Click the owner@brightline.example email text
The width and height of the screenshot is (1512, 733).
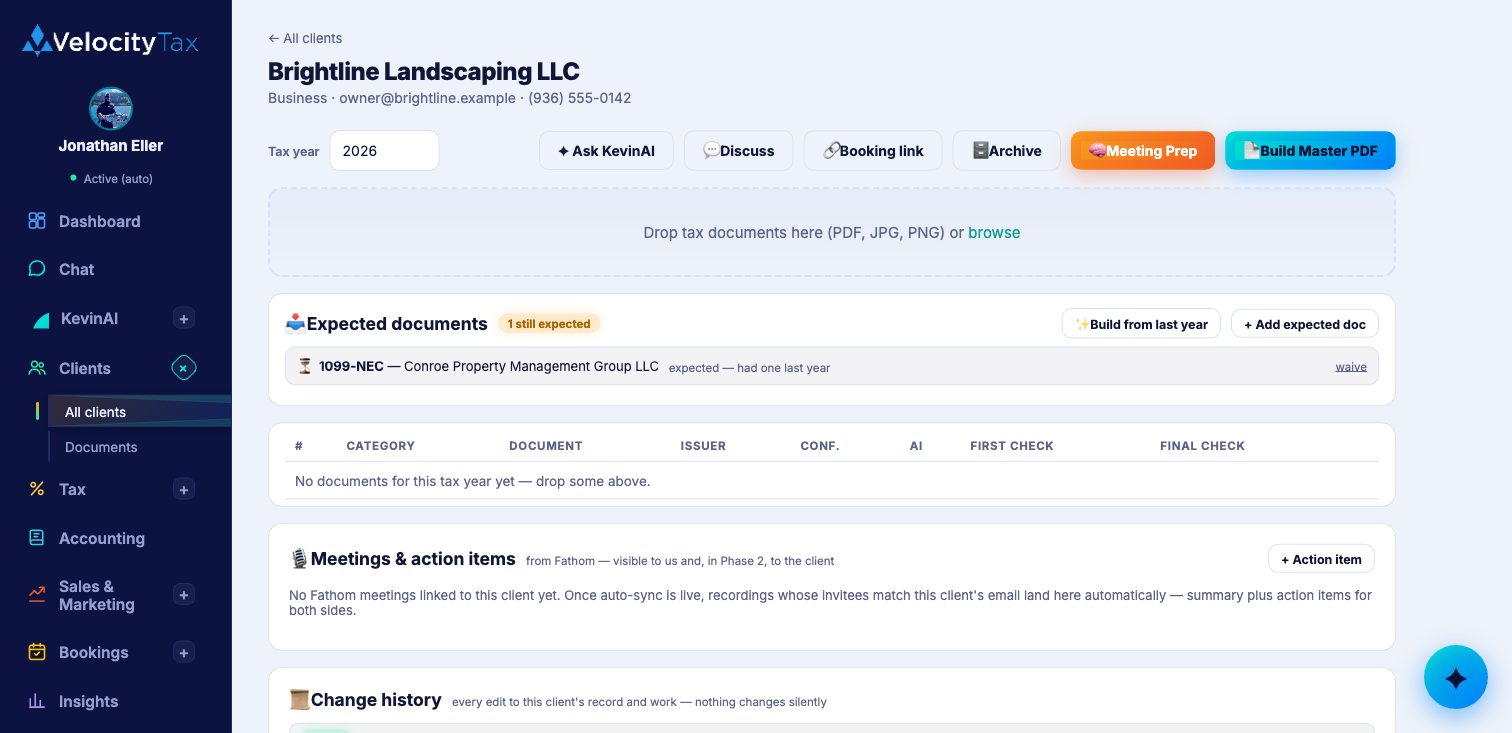[427, 98]
